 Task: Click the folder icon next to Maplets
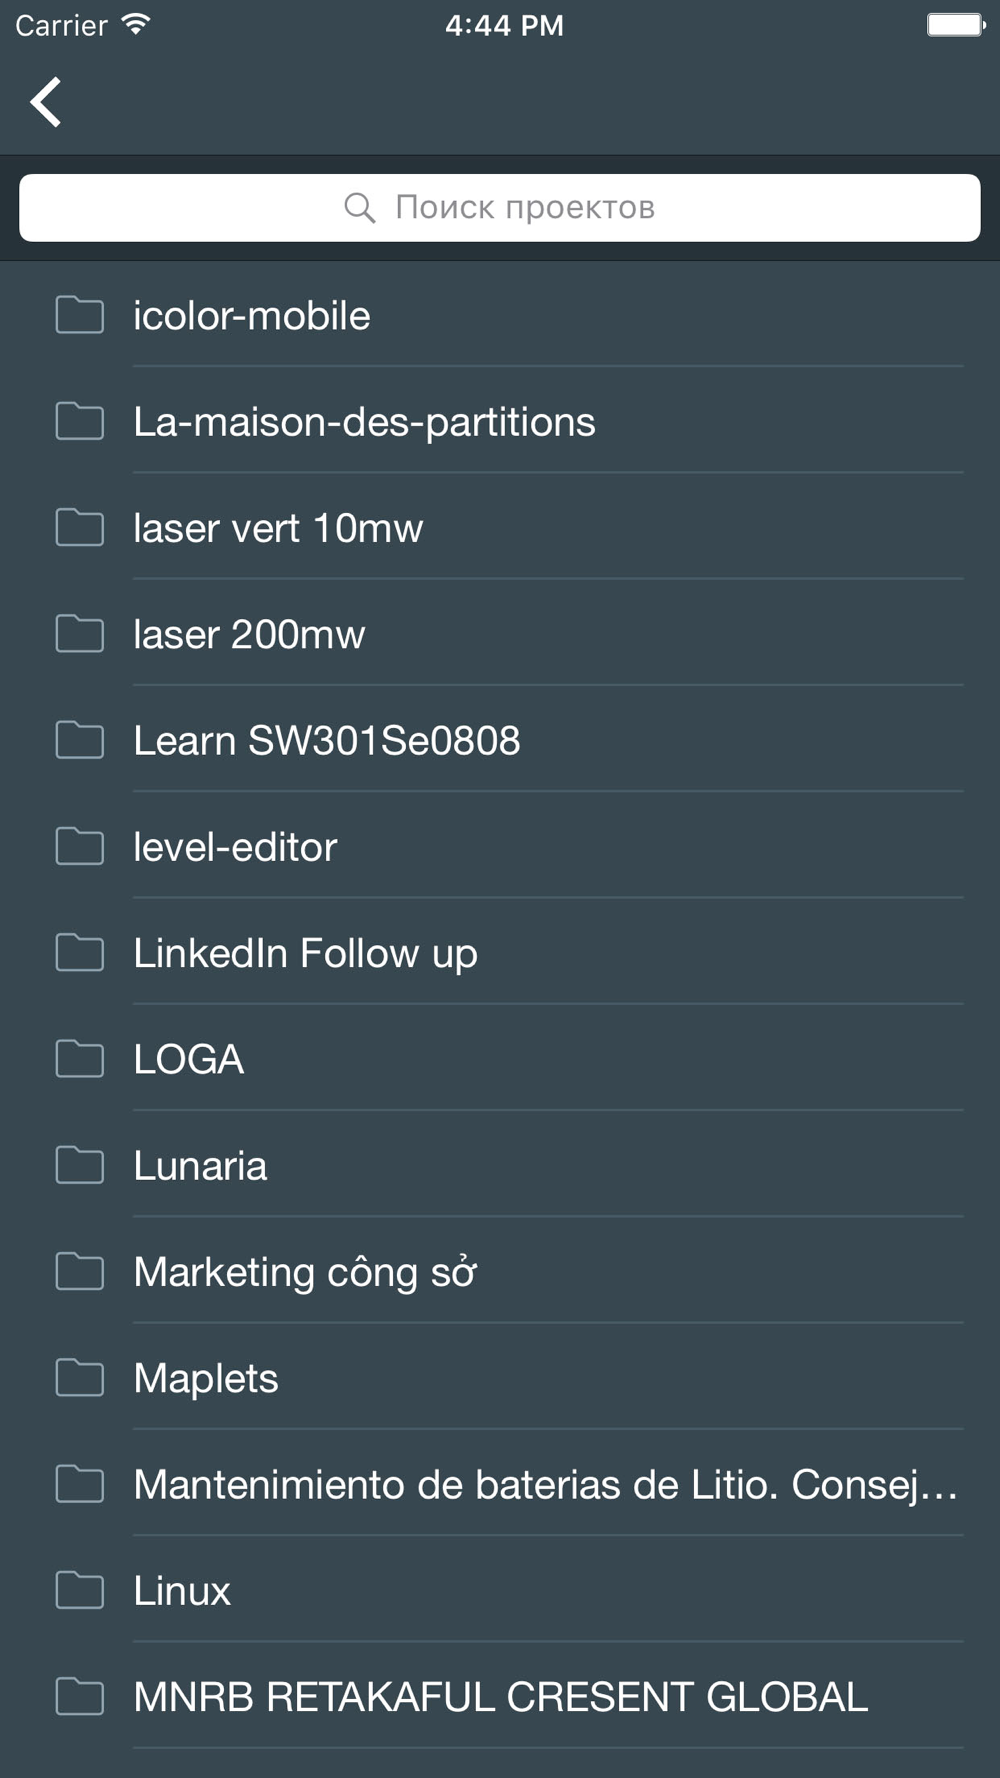coord(80,1377)
